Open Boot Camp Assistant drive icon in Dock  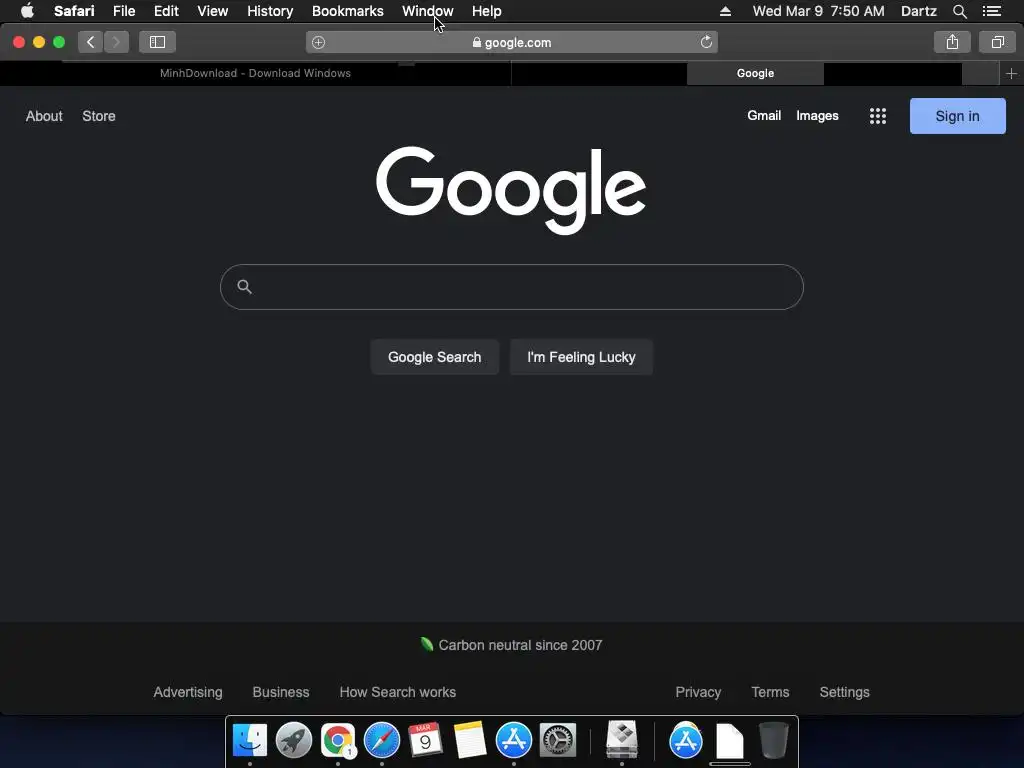[622, 739]
